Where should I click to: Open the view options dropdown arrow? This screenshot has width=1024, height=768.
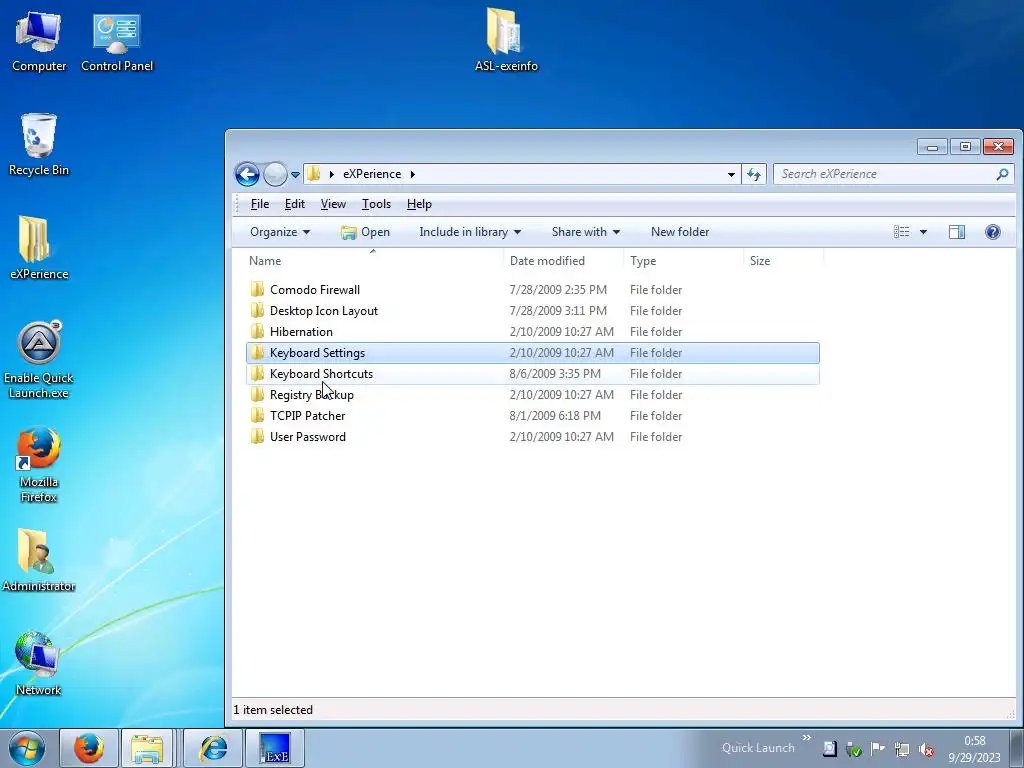point(923,232)
